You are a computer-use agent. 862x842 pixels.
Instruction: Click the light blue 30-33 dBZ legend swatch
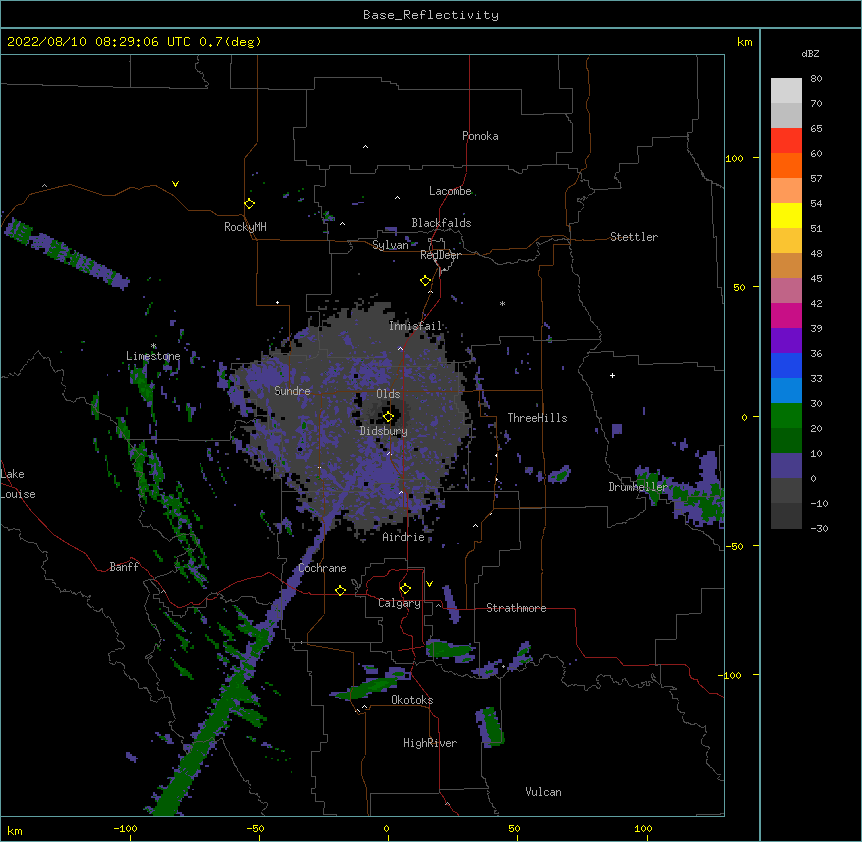786,391
